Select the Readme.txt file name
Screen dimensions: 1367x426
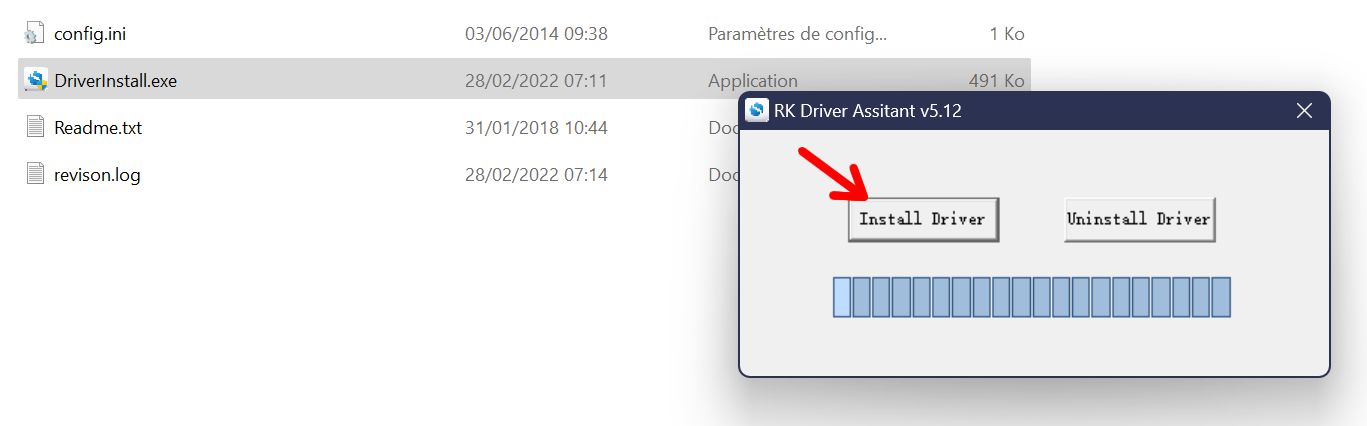pos(98,128)
